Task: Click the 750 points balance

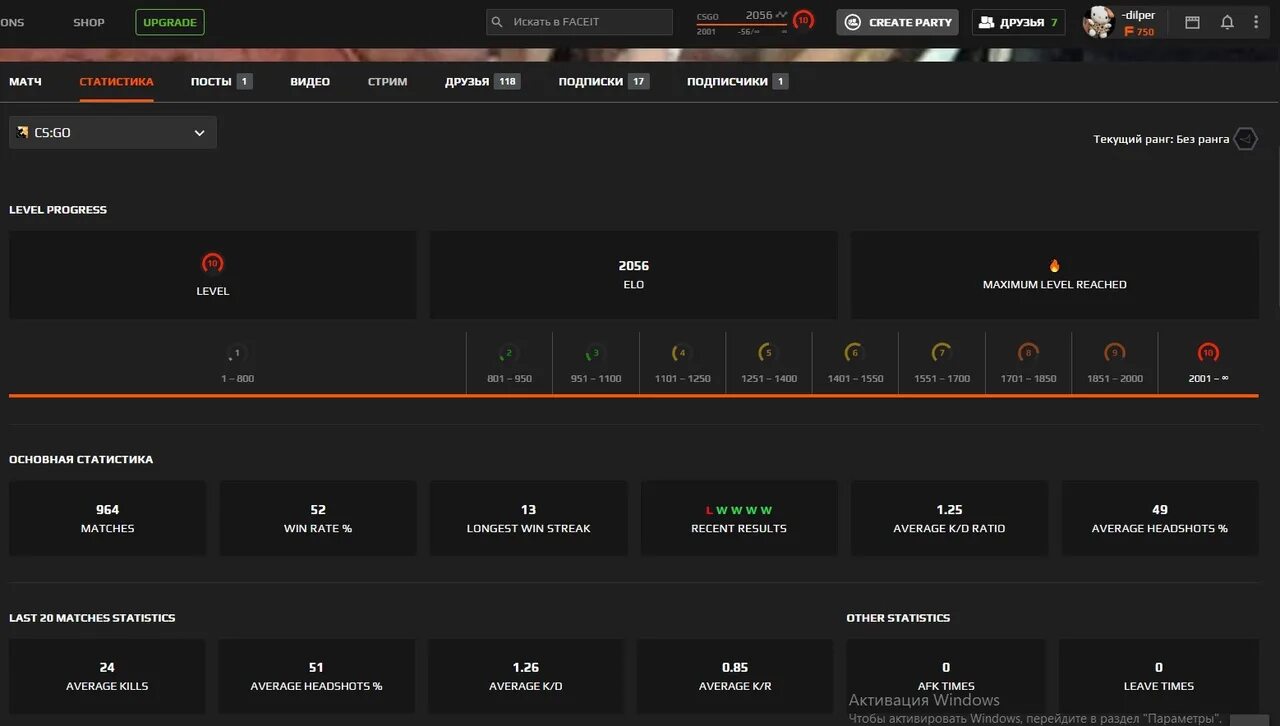Action: [x=1145, y=32]
